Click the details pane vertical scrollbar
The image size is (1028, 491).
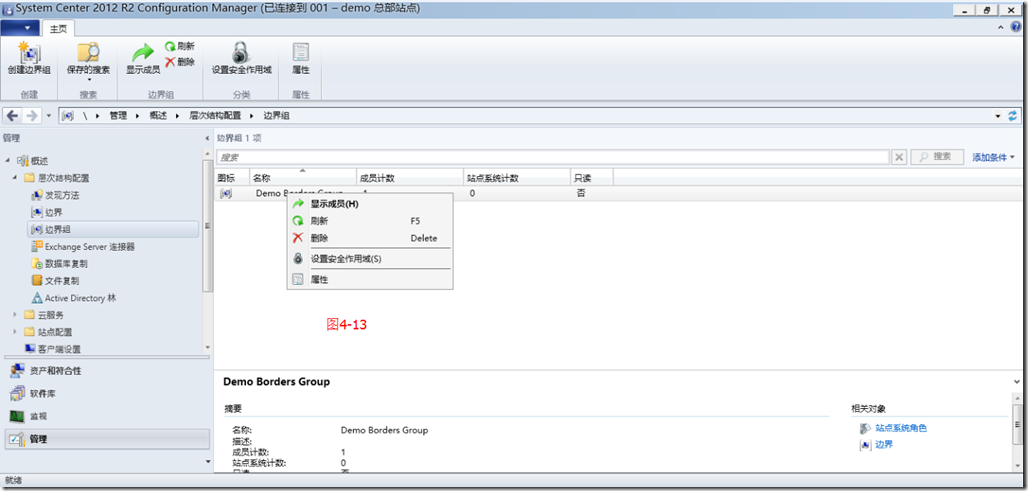[x=1017, y=425]
